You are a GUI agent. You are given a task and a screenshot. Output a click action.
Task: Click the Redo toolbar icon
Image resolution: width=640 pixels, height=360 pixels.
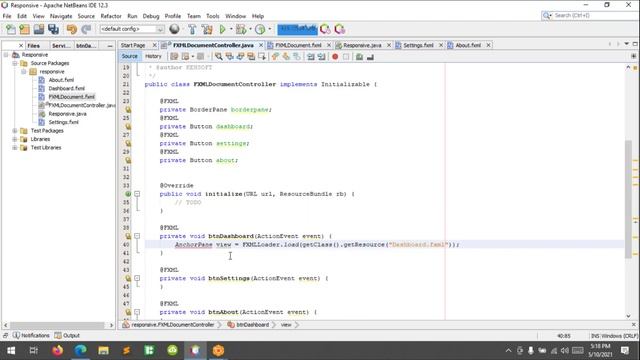point(86,29)
